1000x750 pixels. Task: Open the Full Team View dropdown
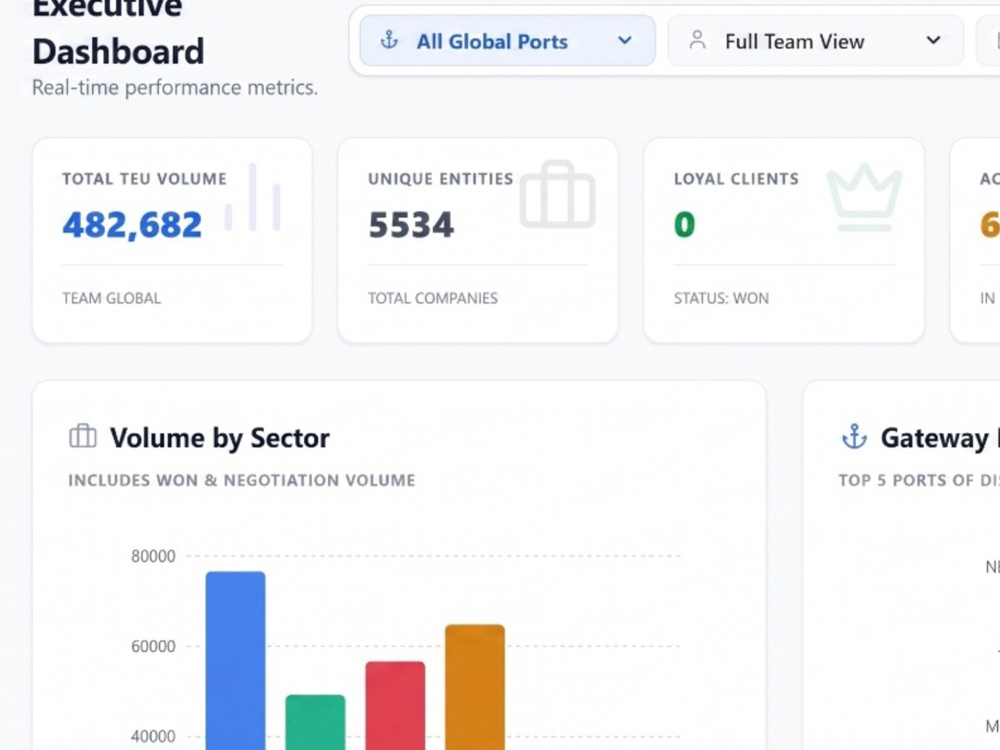pos(815,41)
